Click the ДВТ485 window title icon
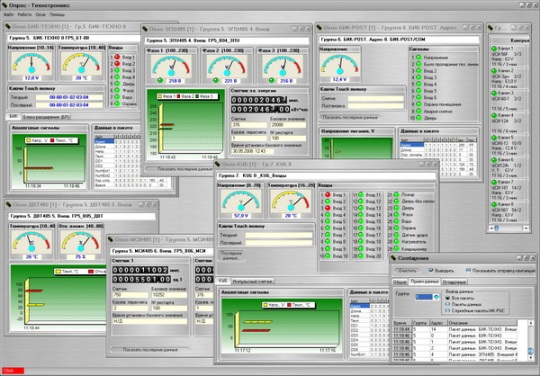The image size is (540, 376). (x=9, y=205)
